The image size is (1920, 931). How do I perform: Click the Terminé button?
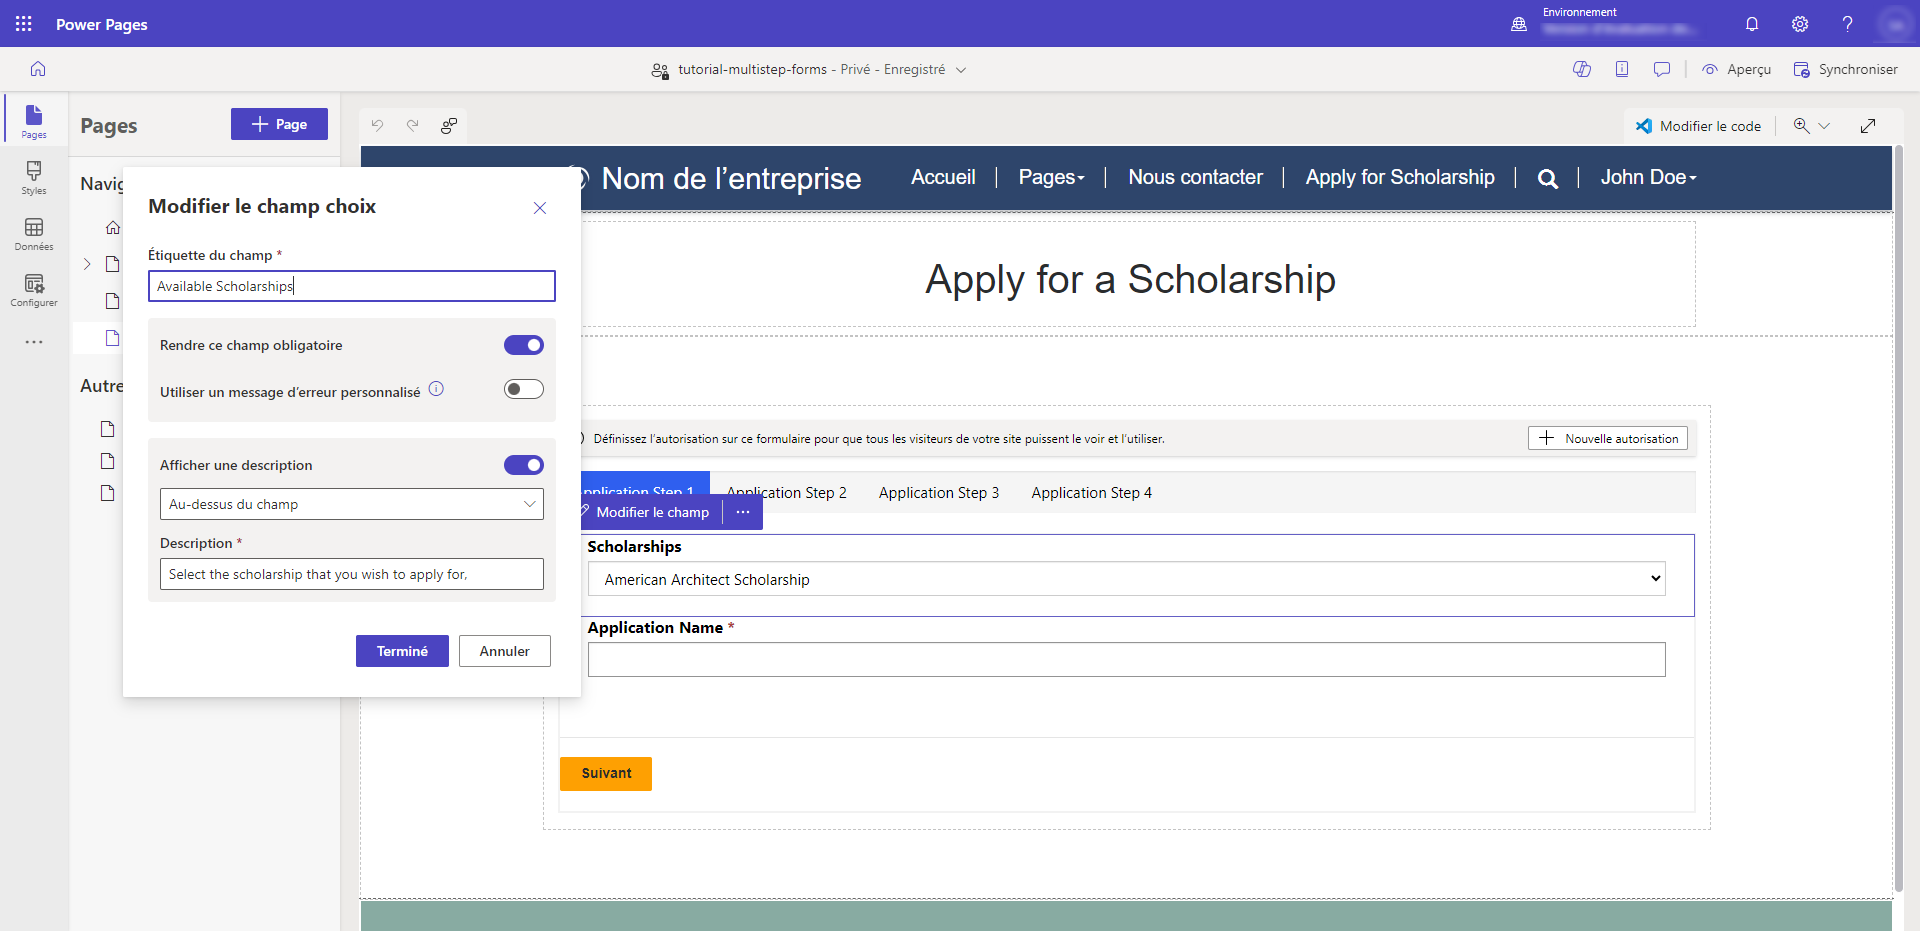point(402,651)
